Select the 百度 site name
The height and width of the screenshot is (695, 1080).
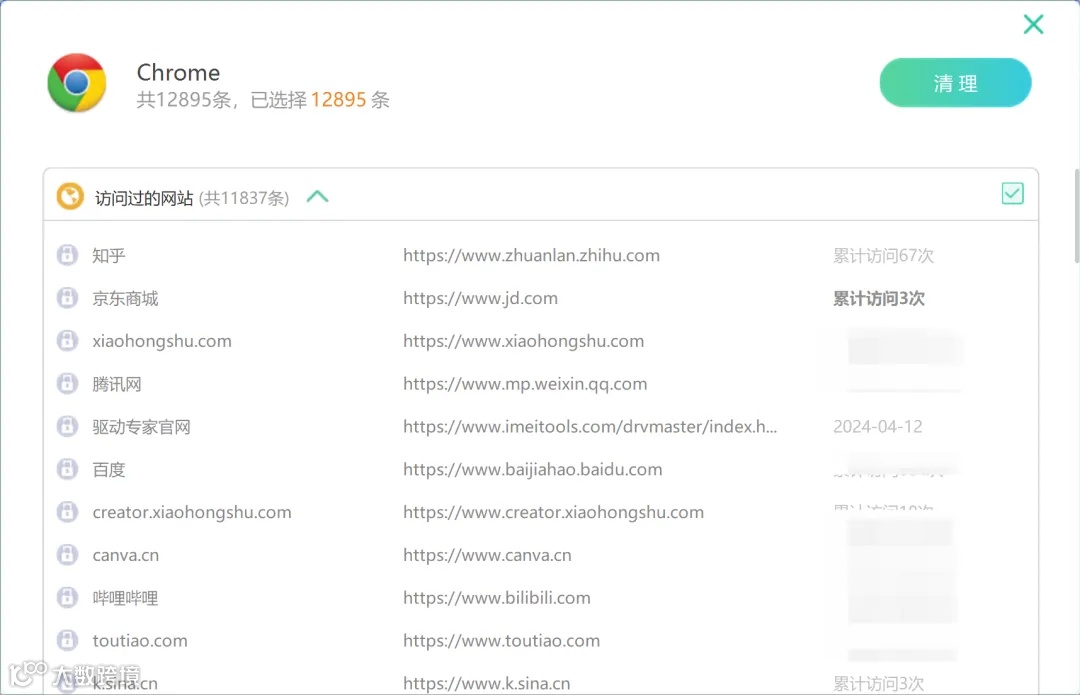tap(109, 470)
